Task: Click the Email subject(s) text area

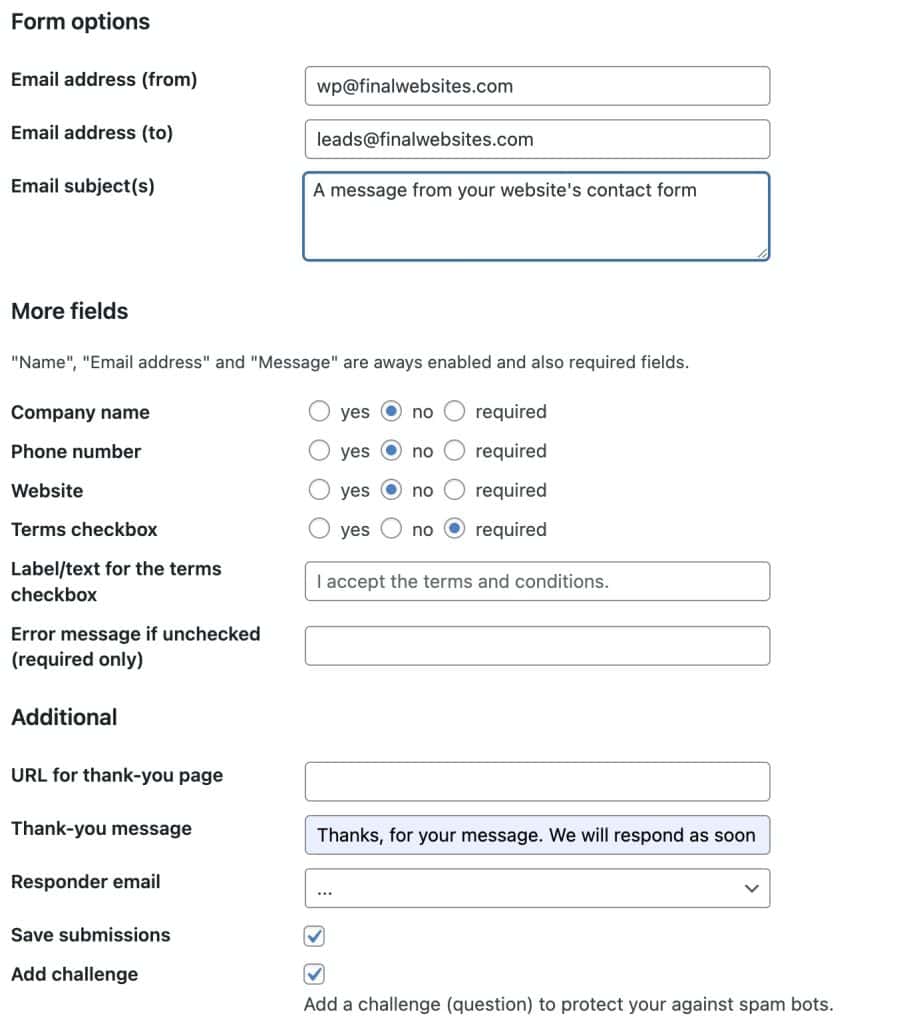Action: [x=536, y=216]
